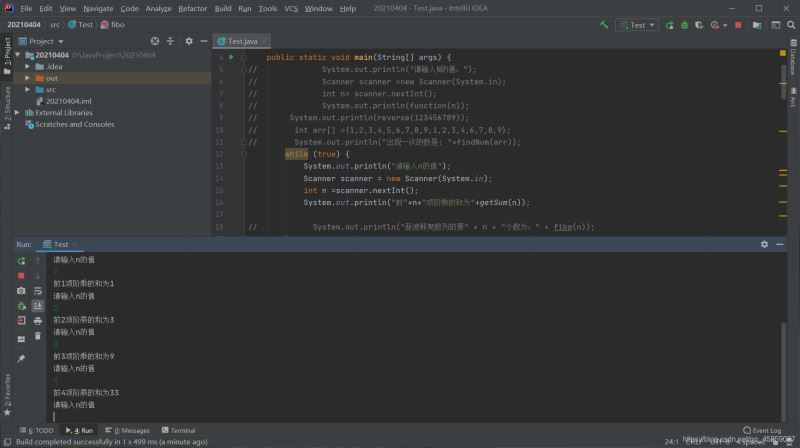Screen dimensions: 800x448
Task: Print the console output
Action: (37, 321)
